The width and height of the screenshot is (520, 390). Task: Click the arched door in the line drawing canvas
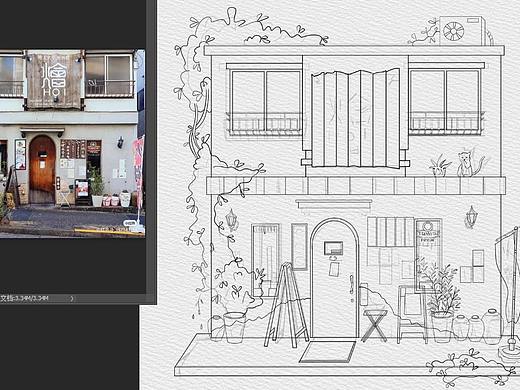(x=335, y=278)
